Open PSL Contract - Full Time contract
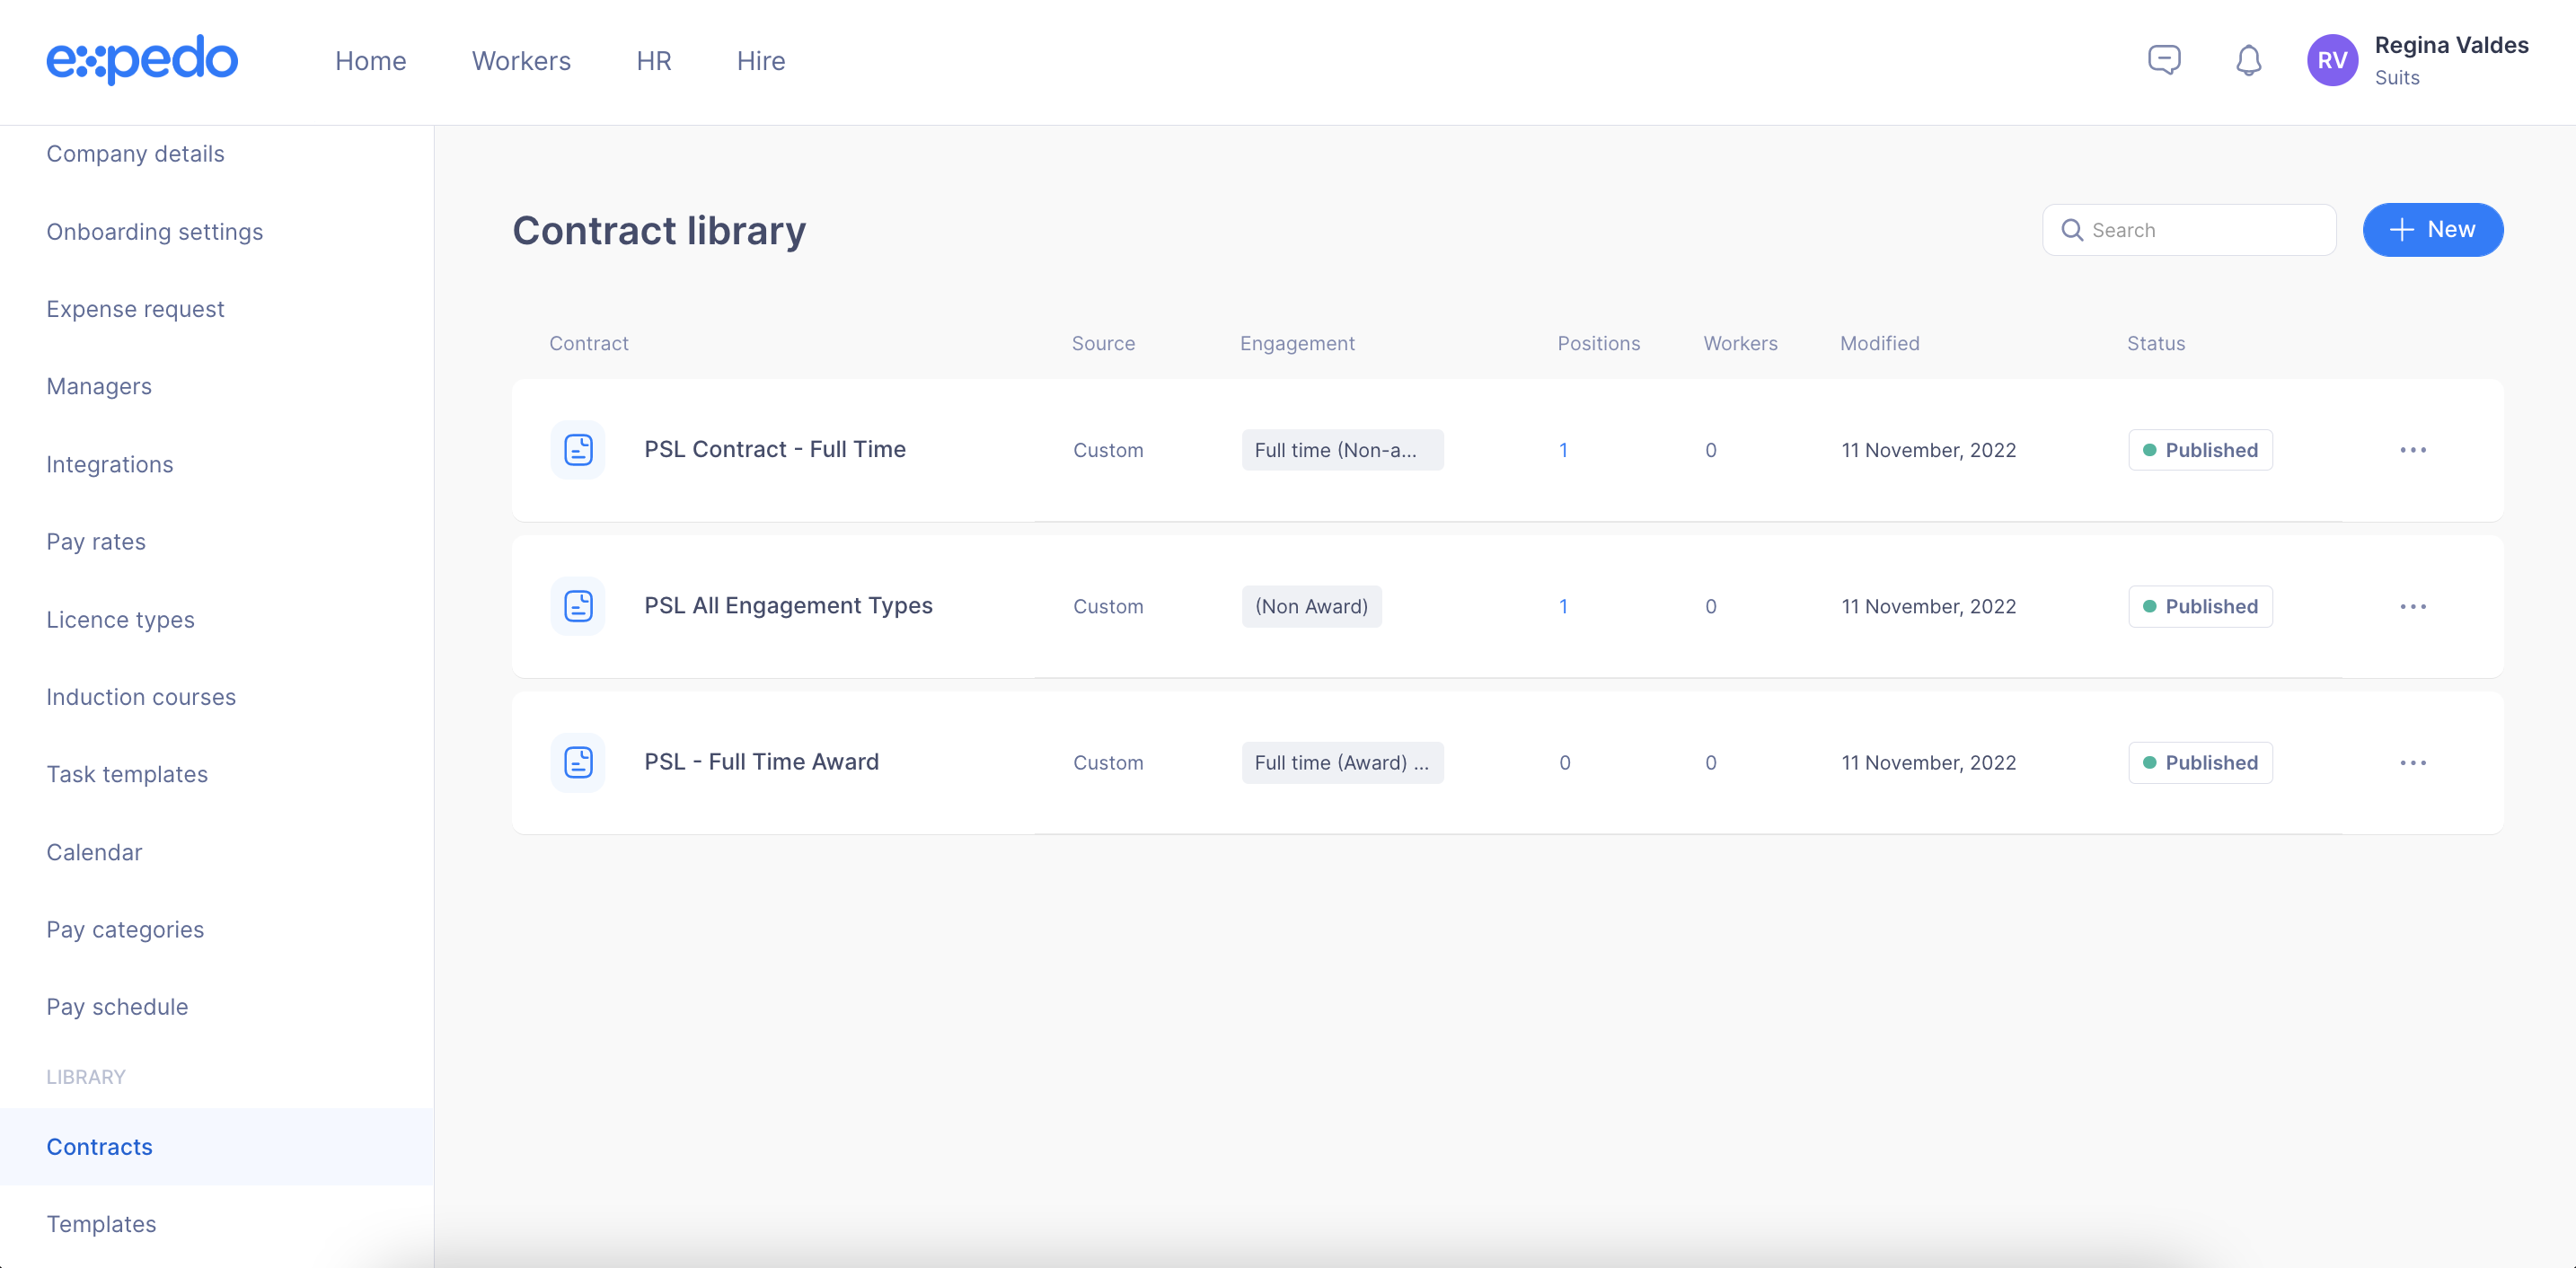 774,450
